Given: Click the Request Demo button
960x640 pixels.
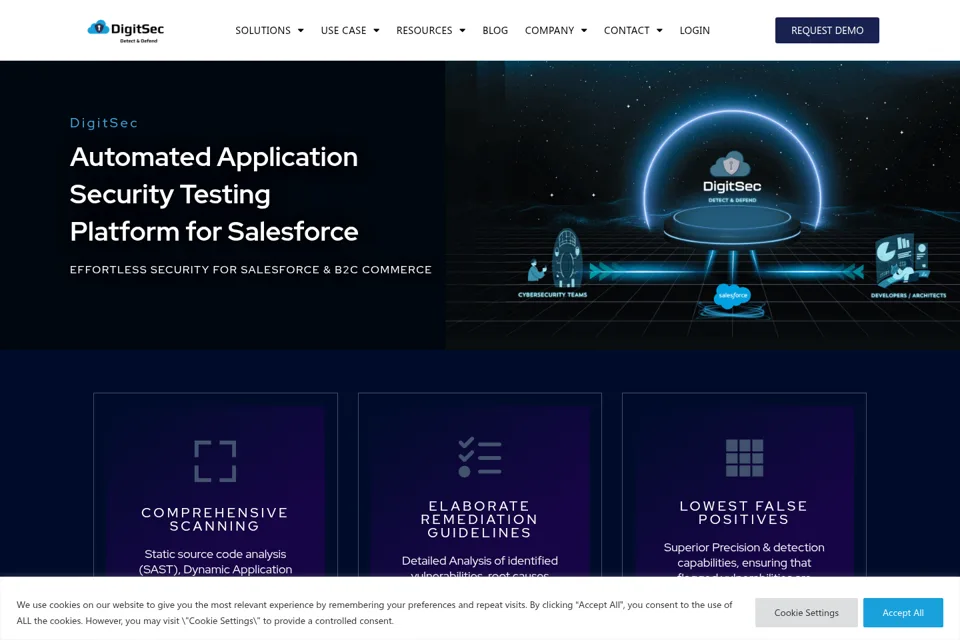Looking at the screenshot, I should point(827,30).
